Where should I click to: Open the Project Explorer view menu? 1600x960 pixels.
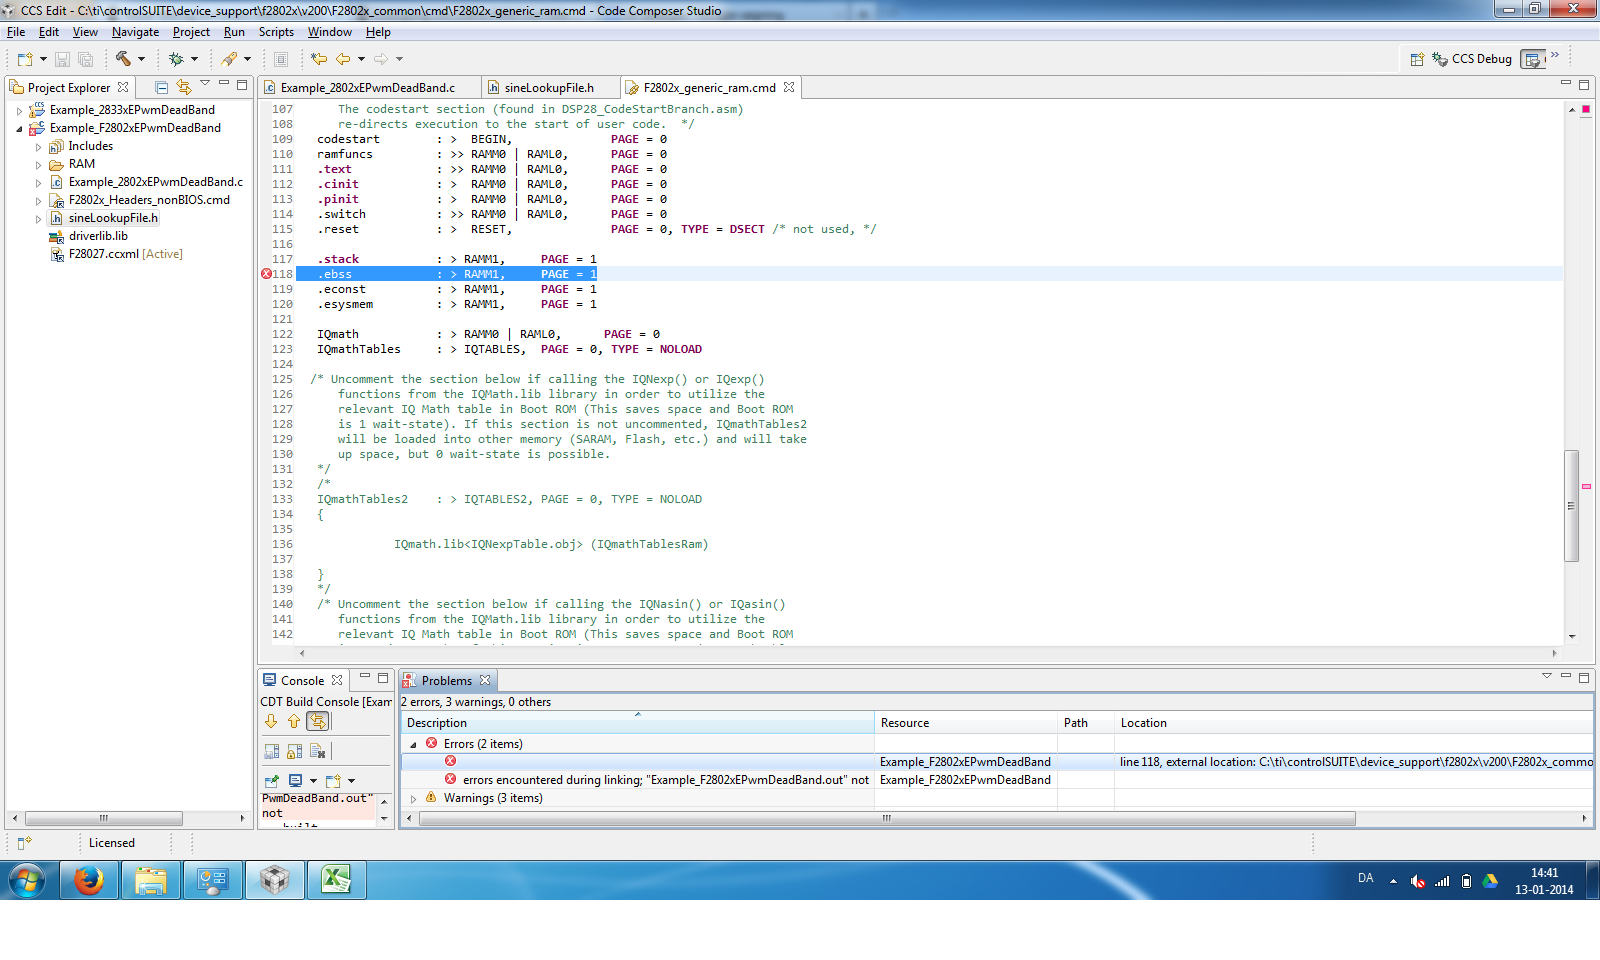[205, 84]
